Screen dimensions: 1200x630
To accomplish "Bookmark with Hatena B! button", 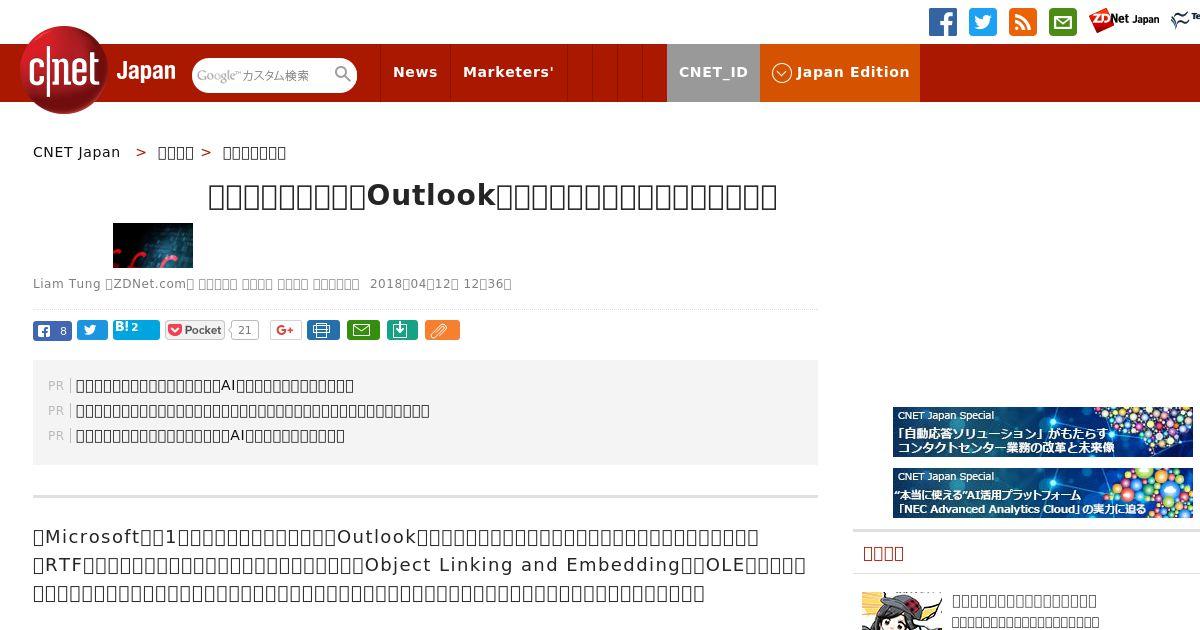I will click(136, 329).
